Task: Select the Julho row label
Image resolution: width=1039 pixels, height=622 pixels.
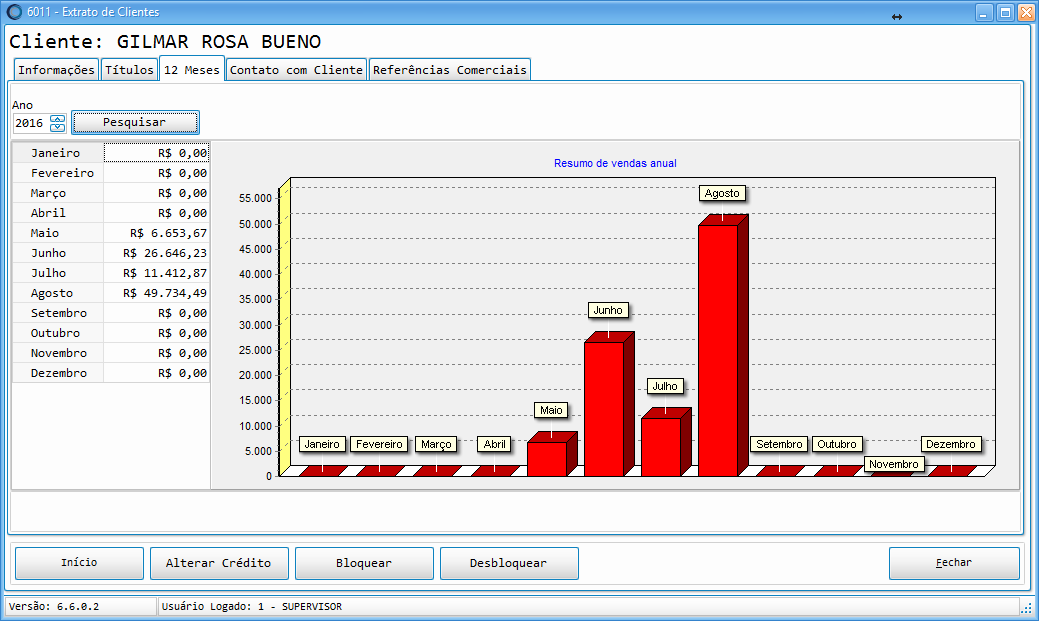Action: point(58,273)
